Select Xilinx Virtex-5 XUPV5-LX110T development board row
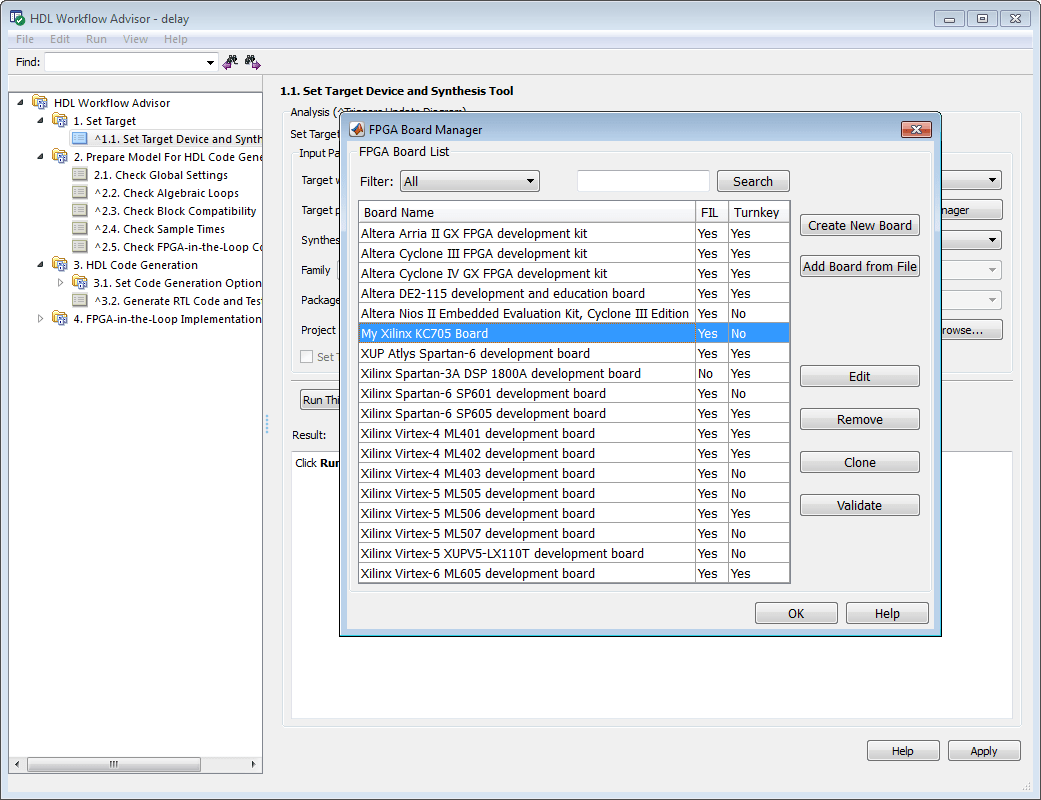 (x=574, y=554)
